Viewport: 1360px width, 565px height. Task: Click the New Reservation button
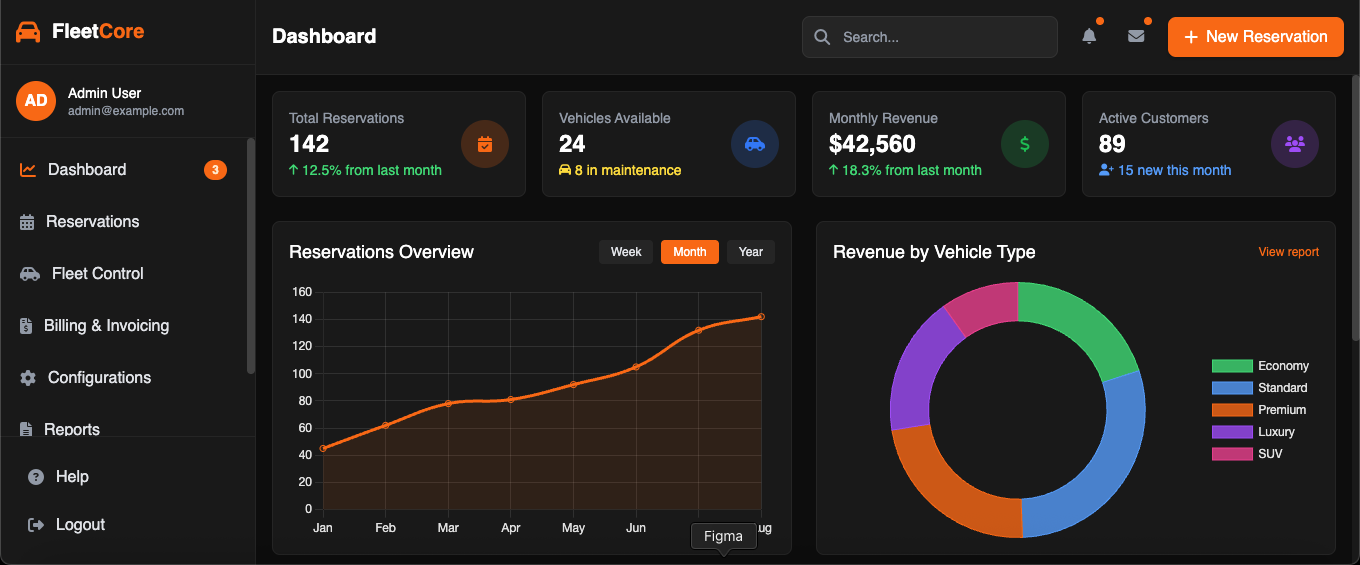tap(1255, 37)
